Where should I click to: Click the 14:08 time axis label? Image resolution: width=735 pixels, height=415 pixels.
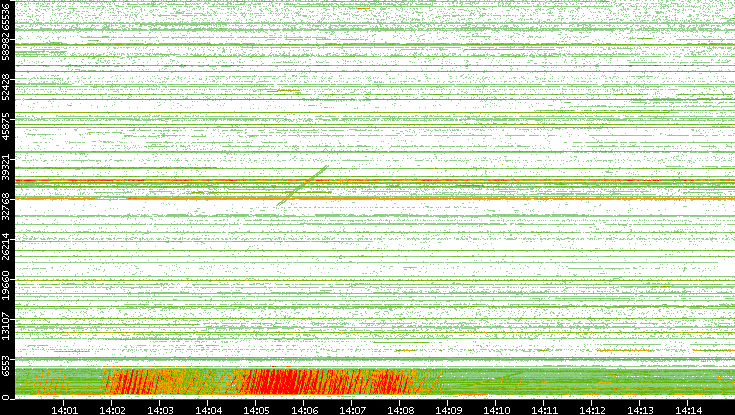pyautogui.click(x=400, y=409)
